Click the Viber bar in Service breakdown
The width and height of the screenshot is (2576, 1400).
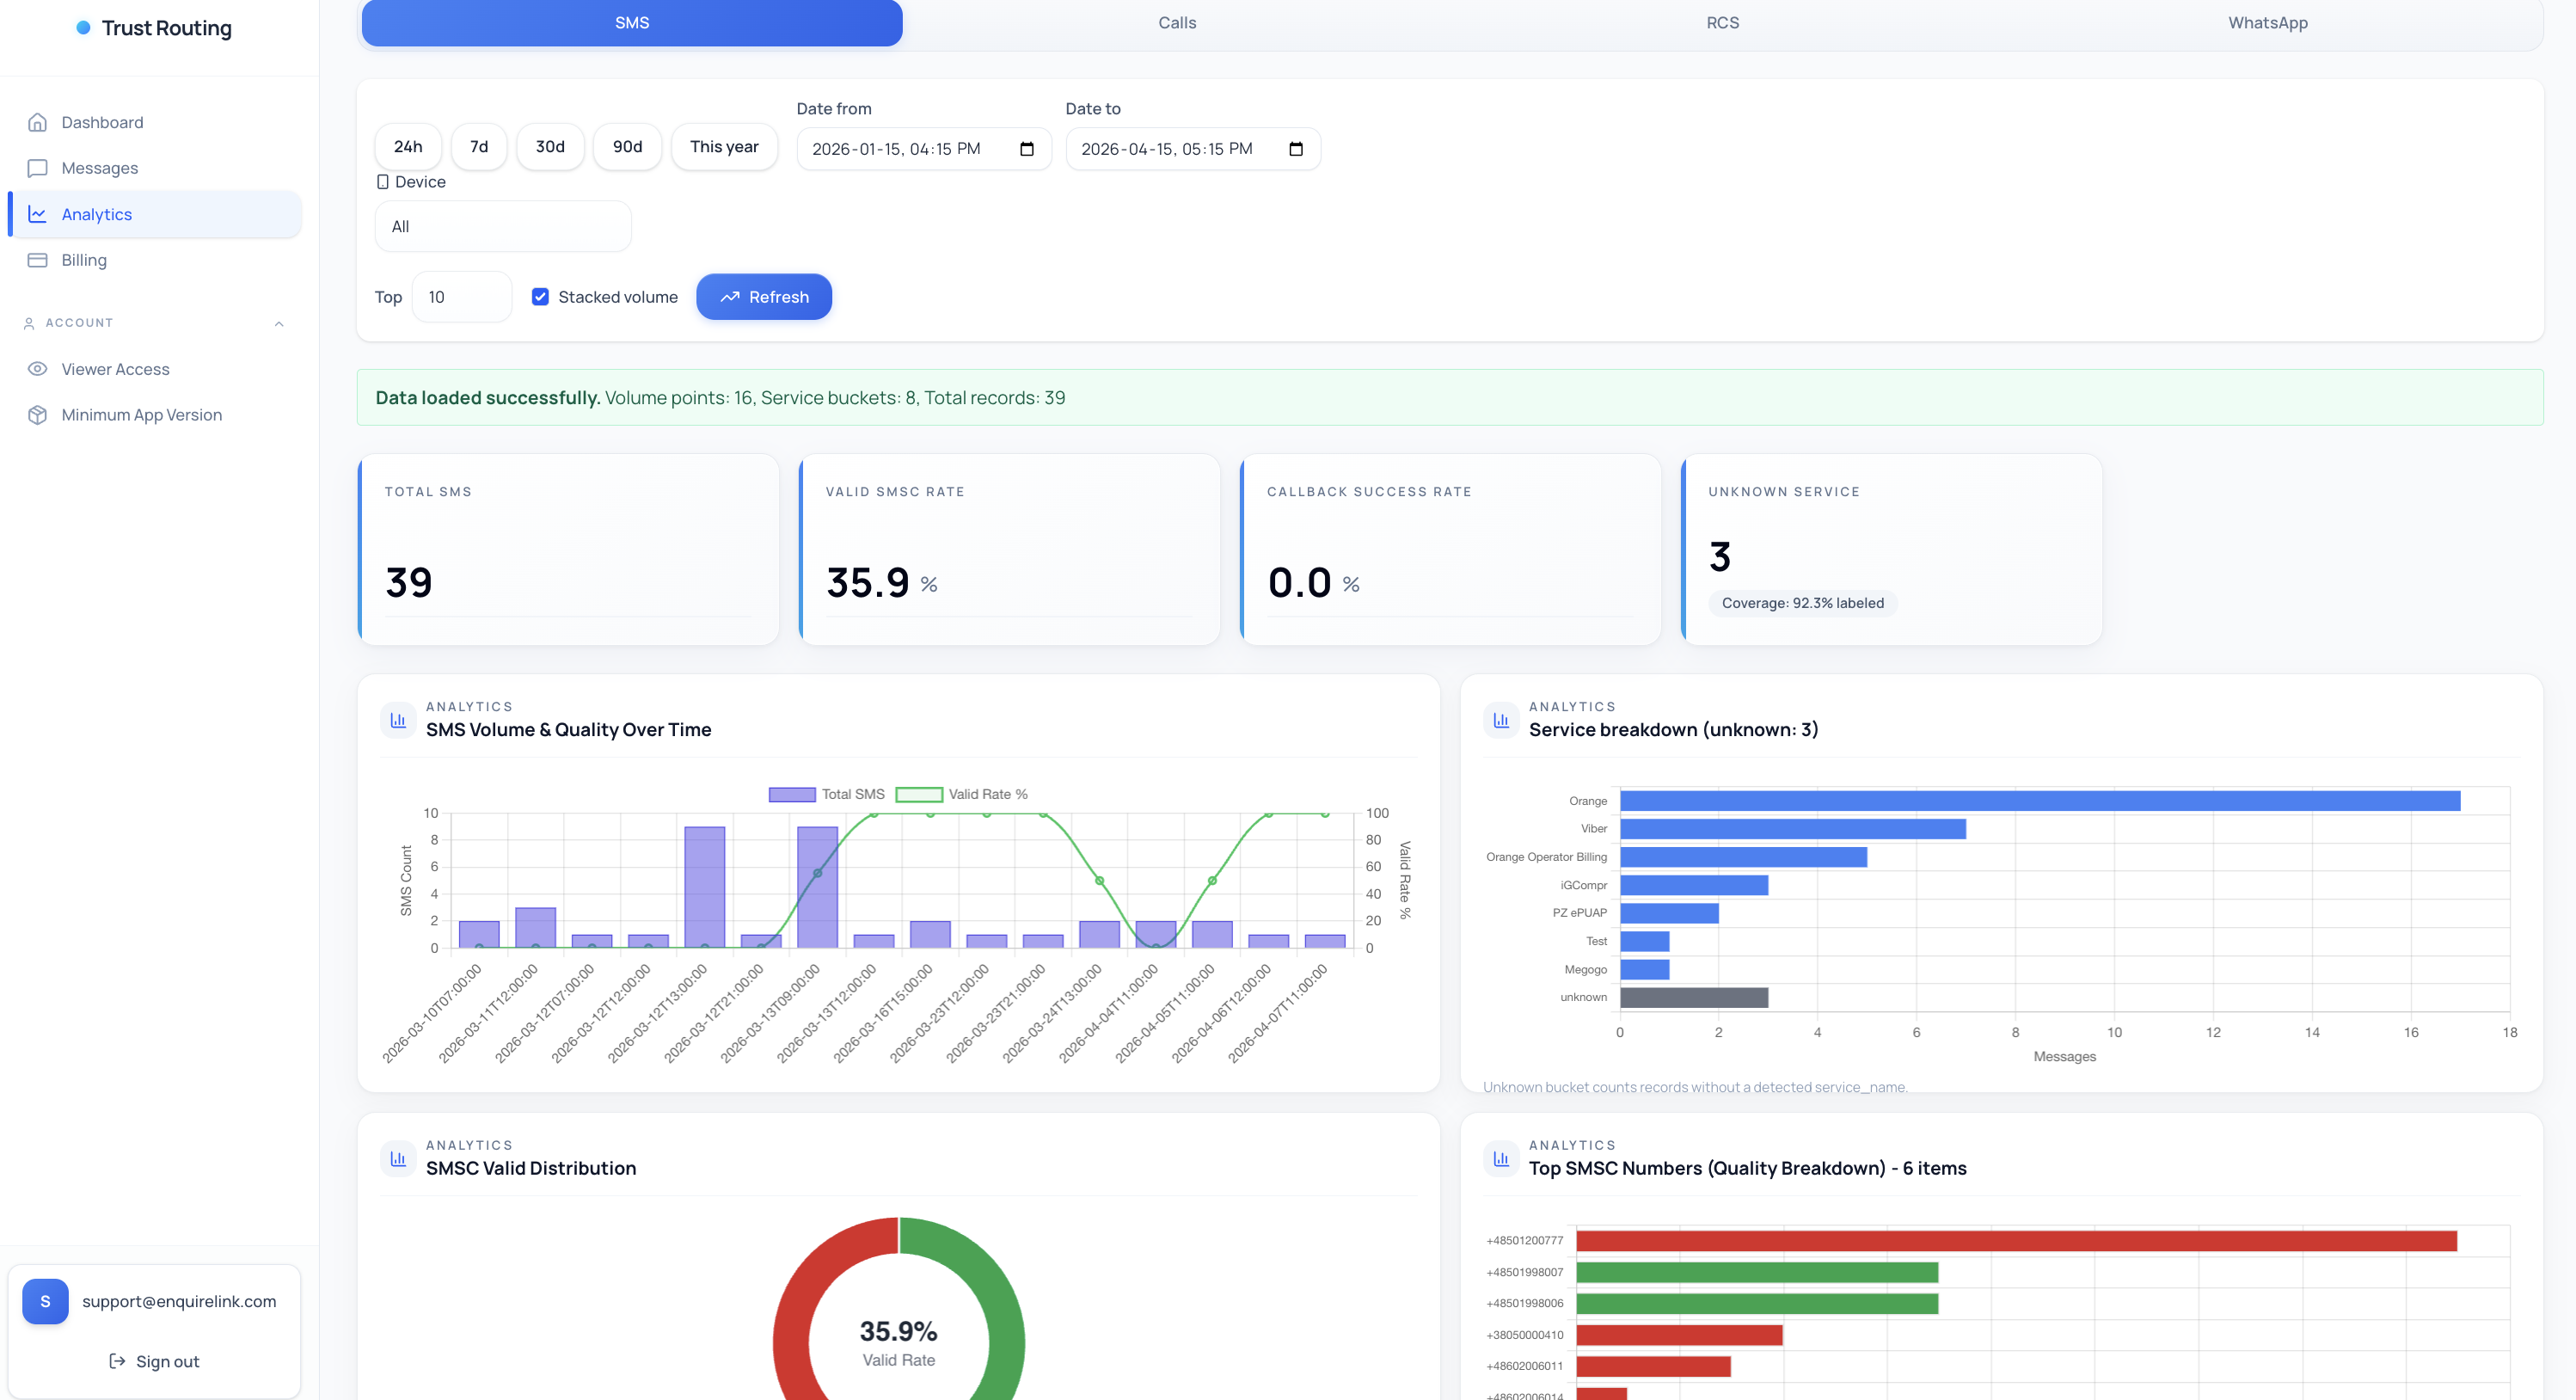click(1793, 829)
